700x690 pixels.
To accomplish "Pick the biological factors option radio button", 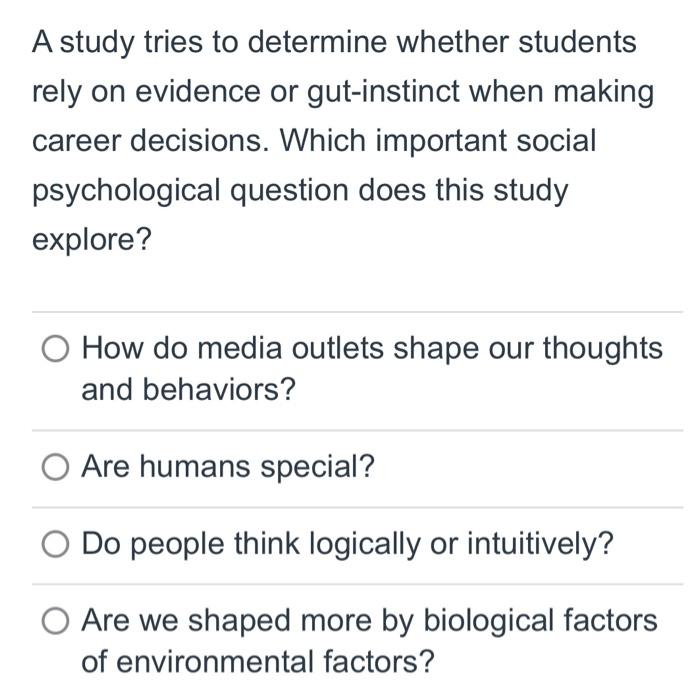I will point(56,621).
